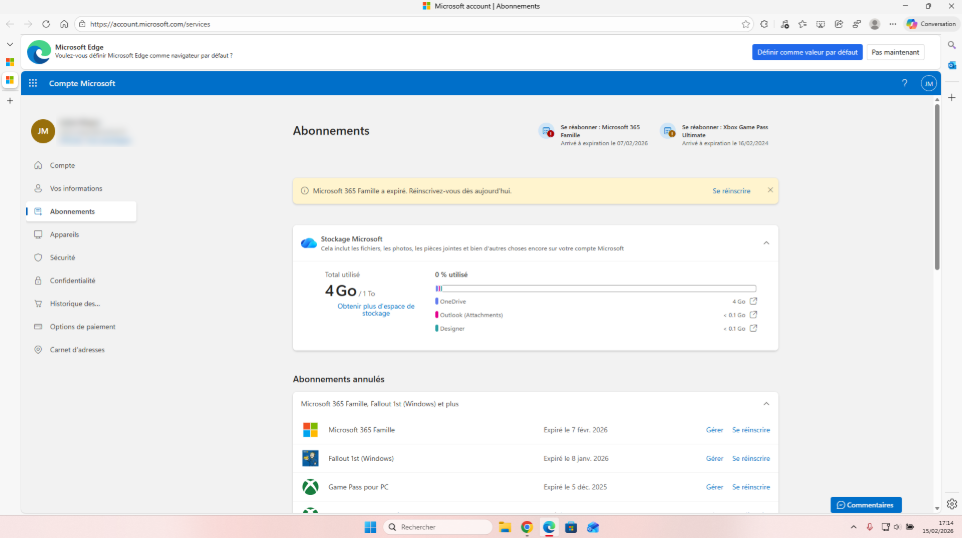Click the storage usage progress bar
The height and width of the screenshot is (538, 962).
(596, 288)
